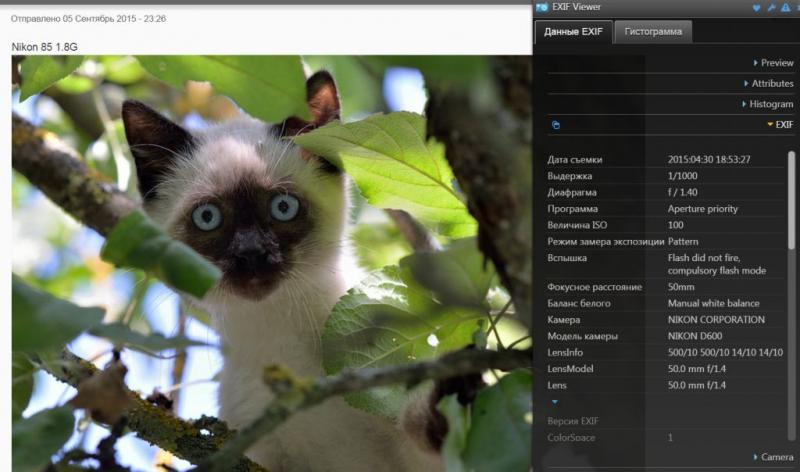
Task: Click the EXIF Viewer camera logo icon
Action: (542, 7)
